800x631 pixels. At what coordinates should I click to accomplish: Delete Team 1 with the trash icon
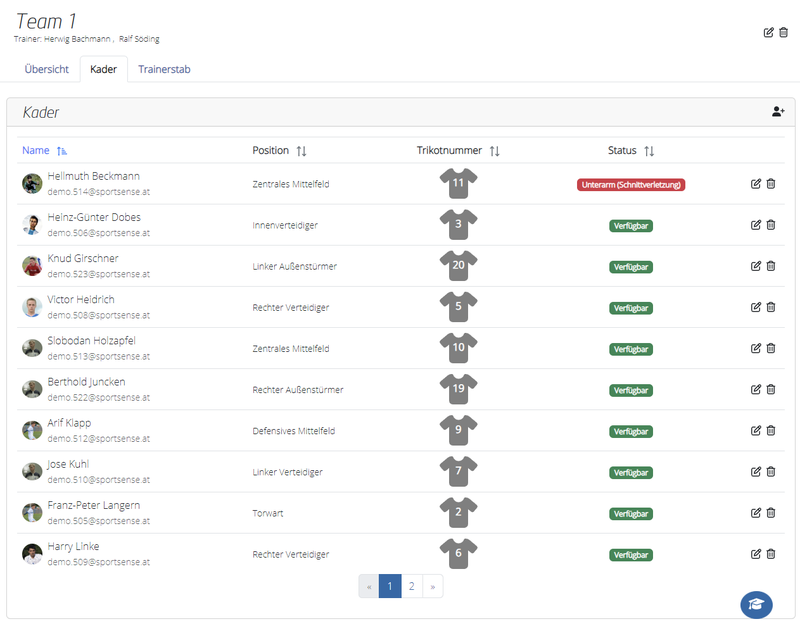[784, 33]
